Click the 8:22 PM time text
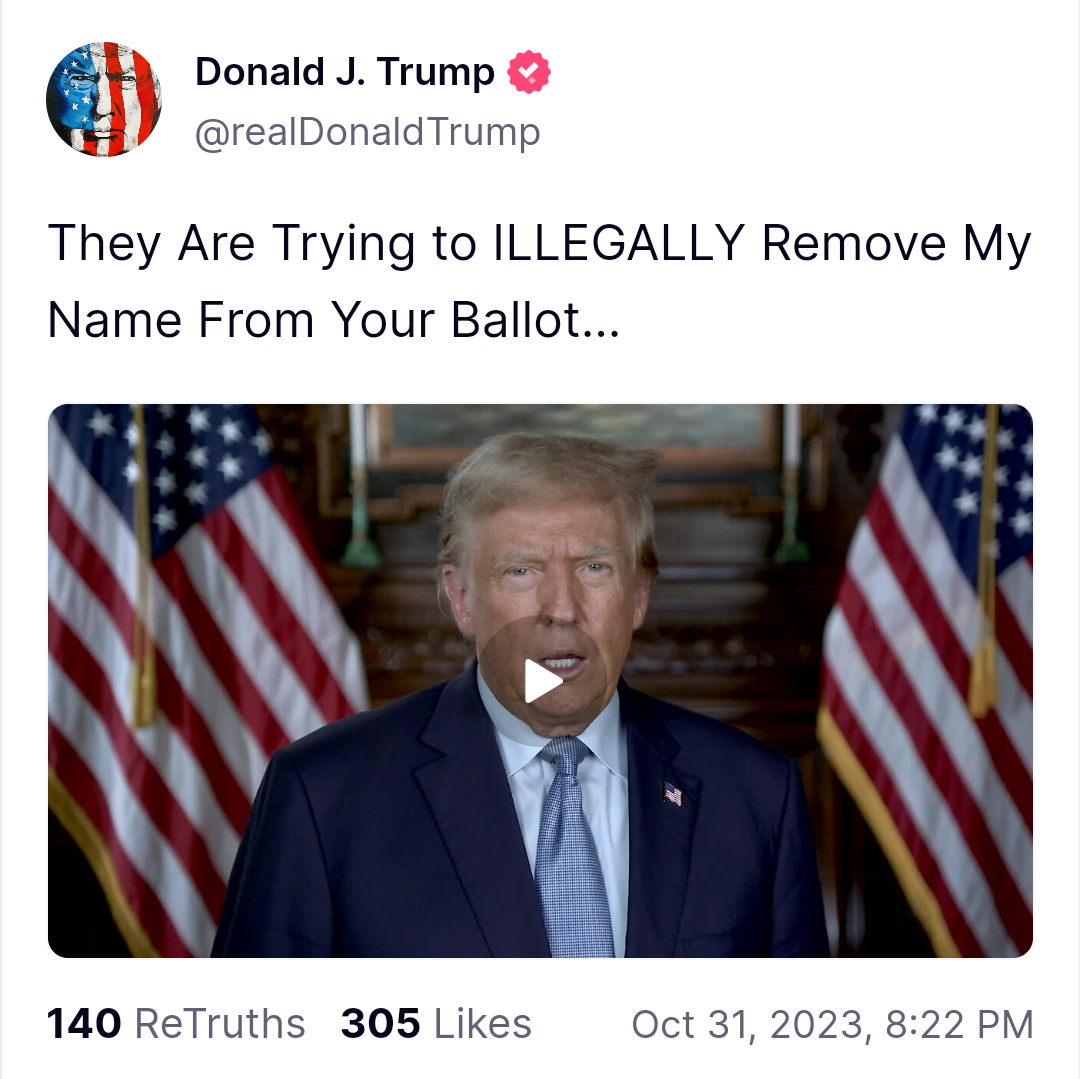1080x1079 pixels. click(x=959, y=1025)
